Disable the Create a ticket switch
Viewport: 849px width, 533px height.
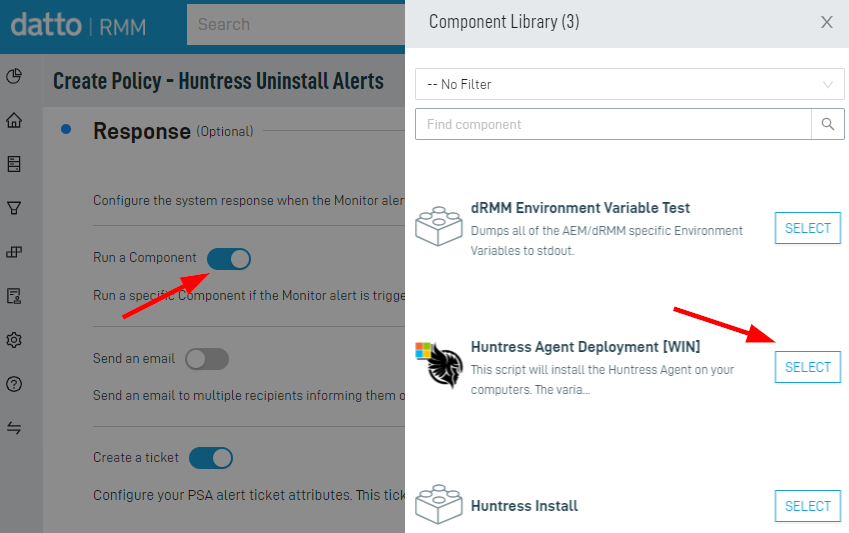pos(211,458)
